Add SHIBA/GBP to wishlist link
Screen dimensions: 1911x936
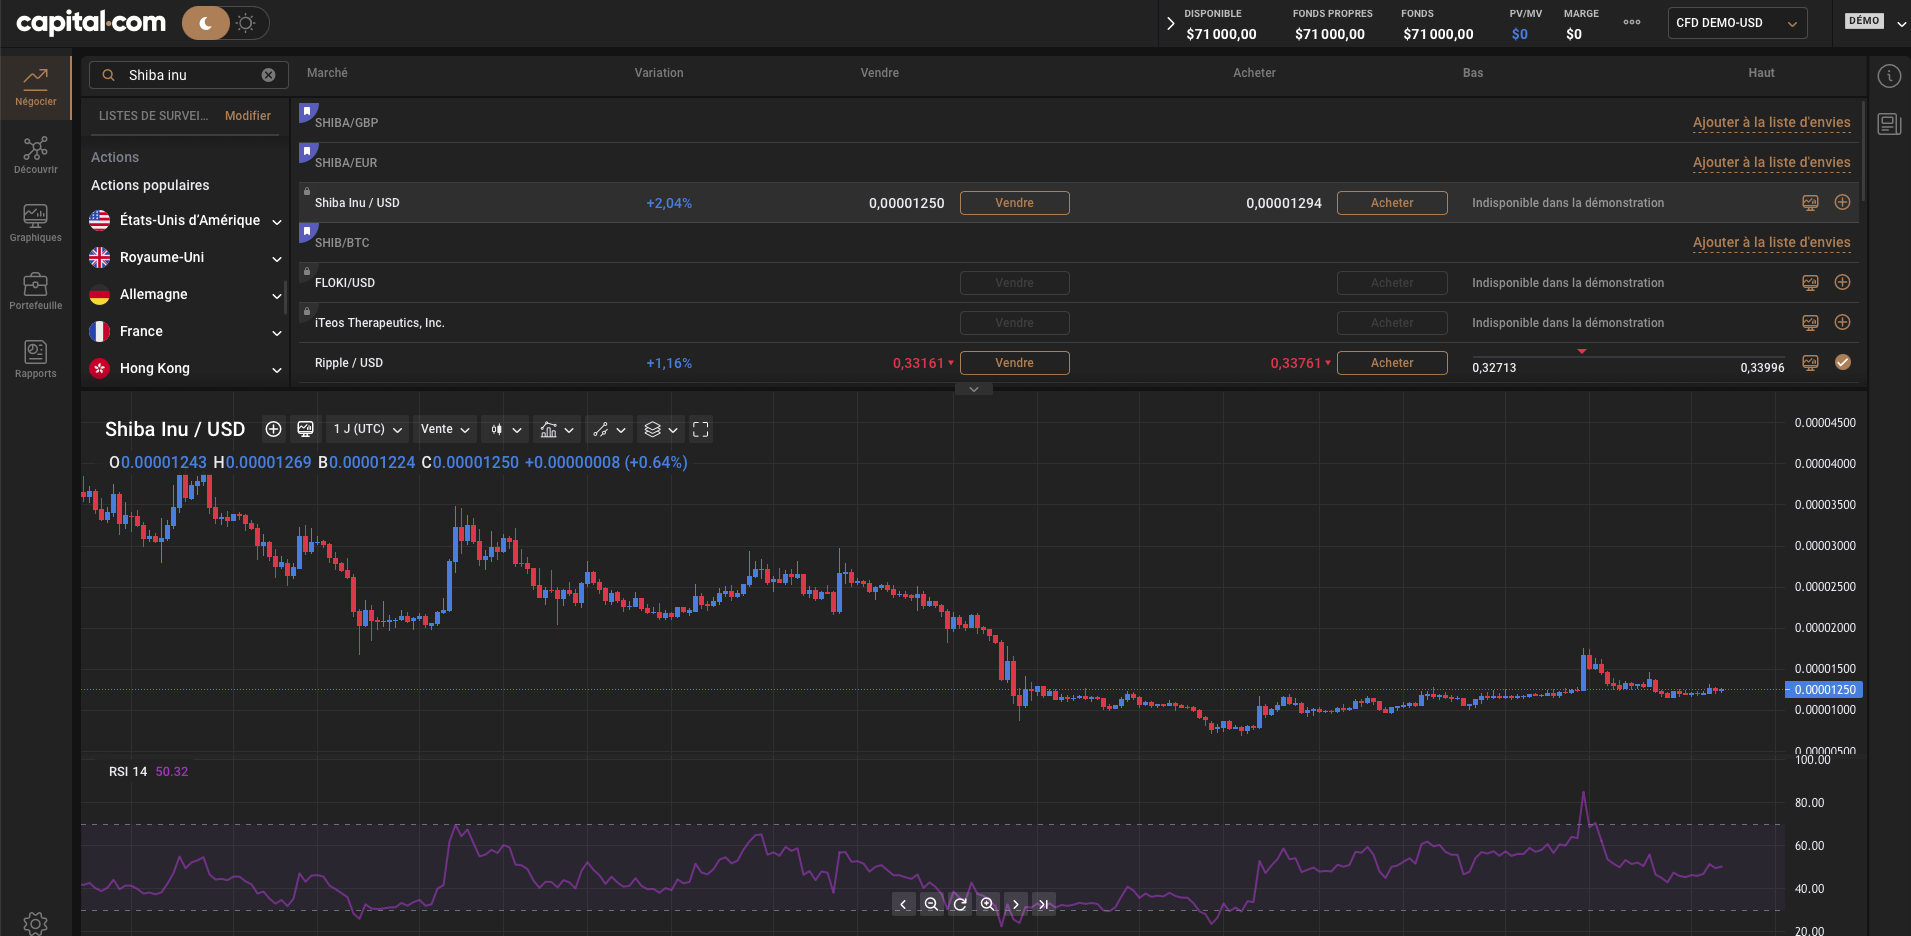[1771, 123]
